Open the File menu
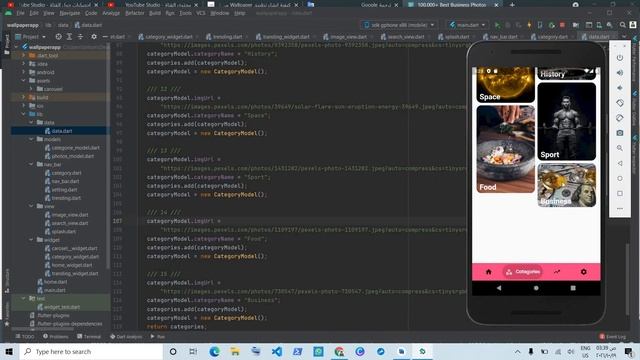The height and width of the screenshot is (360, 640). [x=20, y=13]
